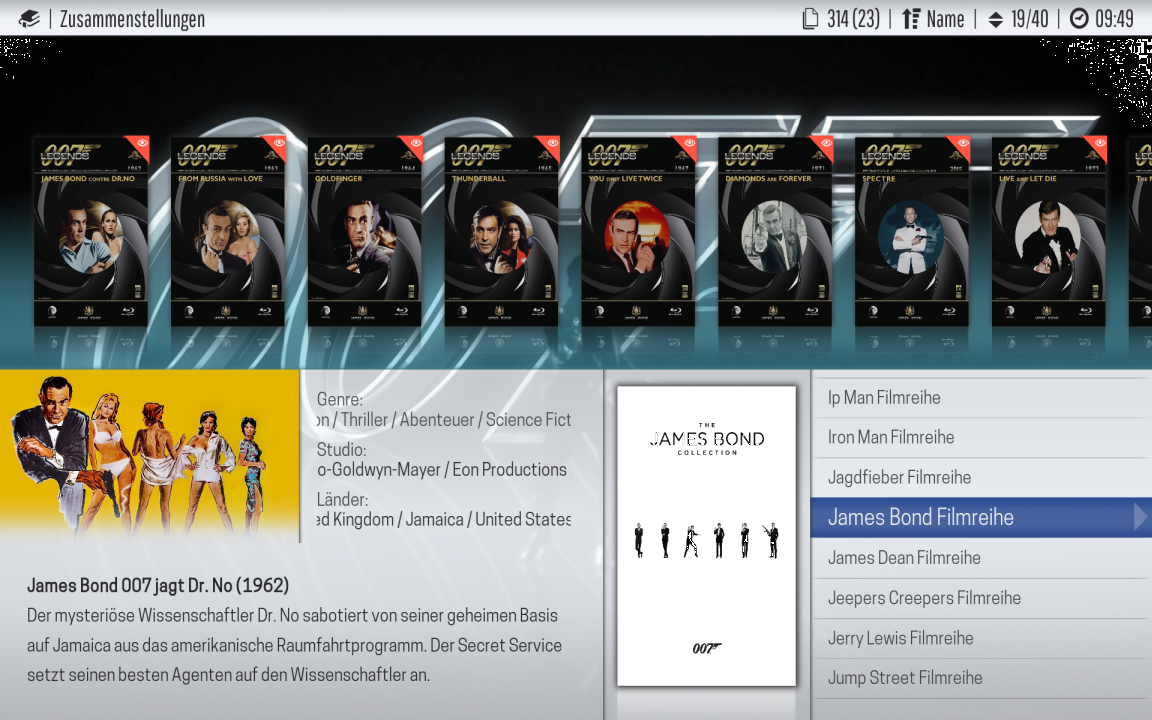Viewport: 1152px width, 720px height.
Task: Click the Thriller / Abenteuer genre line
Action: (444, 420)
